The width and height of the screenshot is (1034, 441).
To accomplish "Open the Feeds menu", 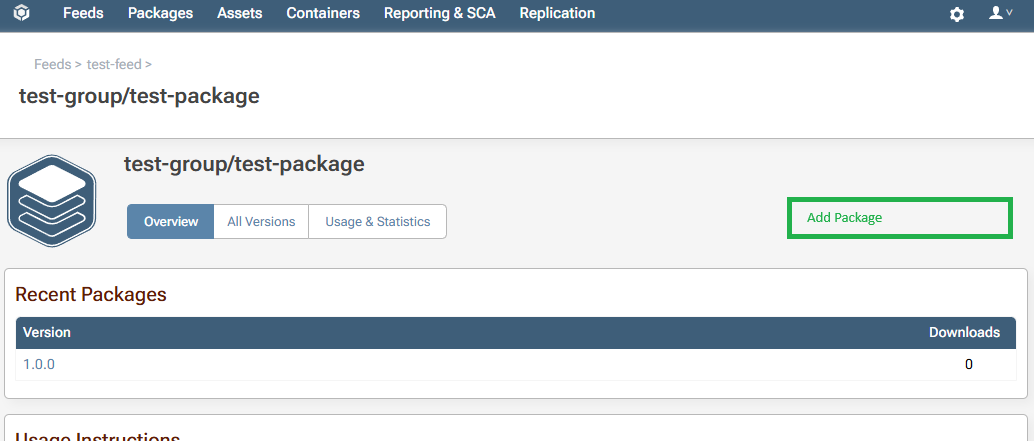I will (x=83, y=14).
